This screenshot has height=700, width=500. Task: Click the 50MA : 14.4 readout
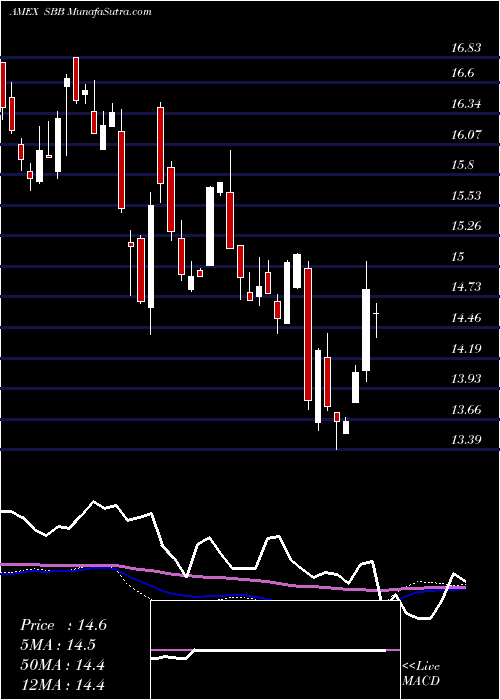coord(62,665)
